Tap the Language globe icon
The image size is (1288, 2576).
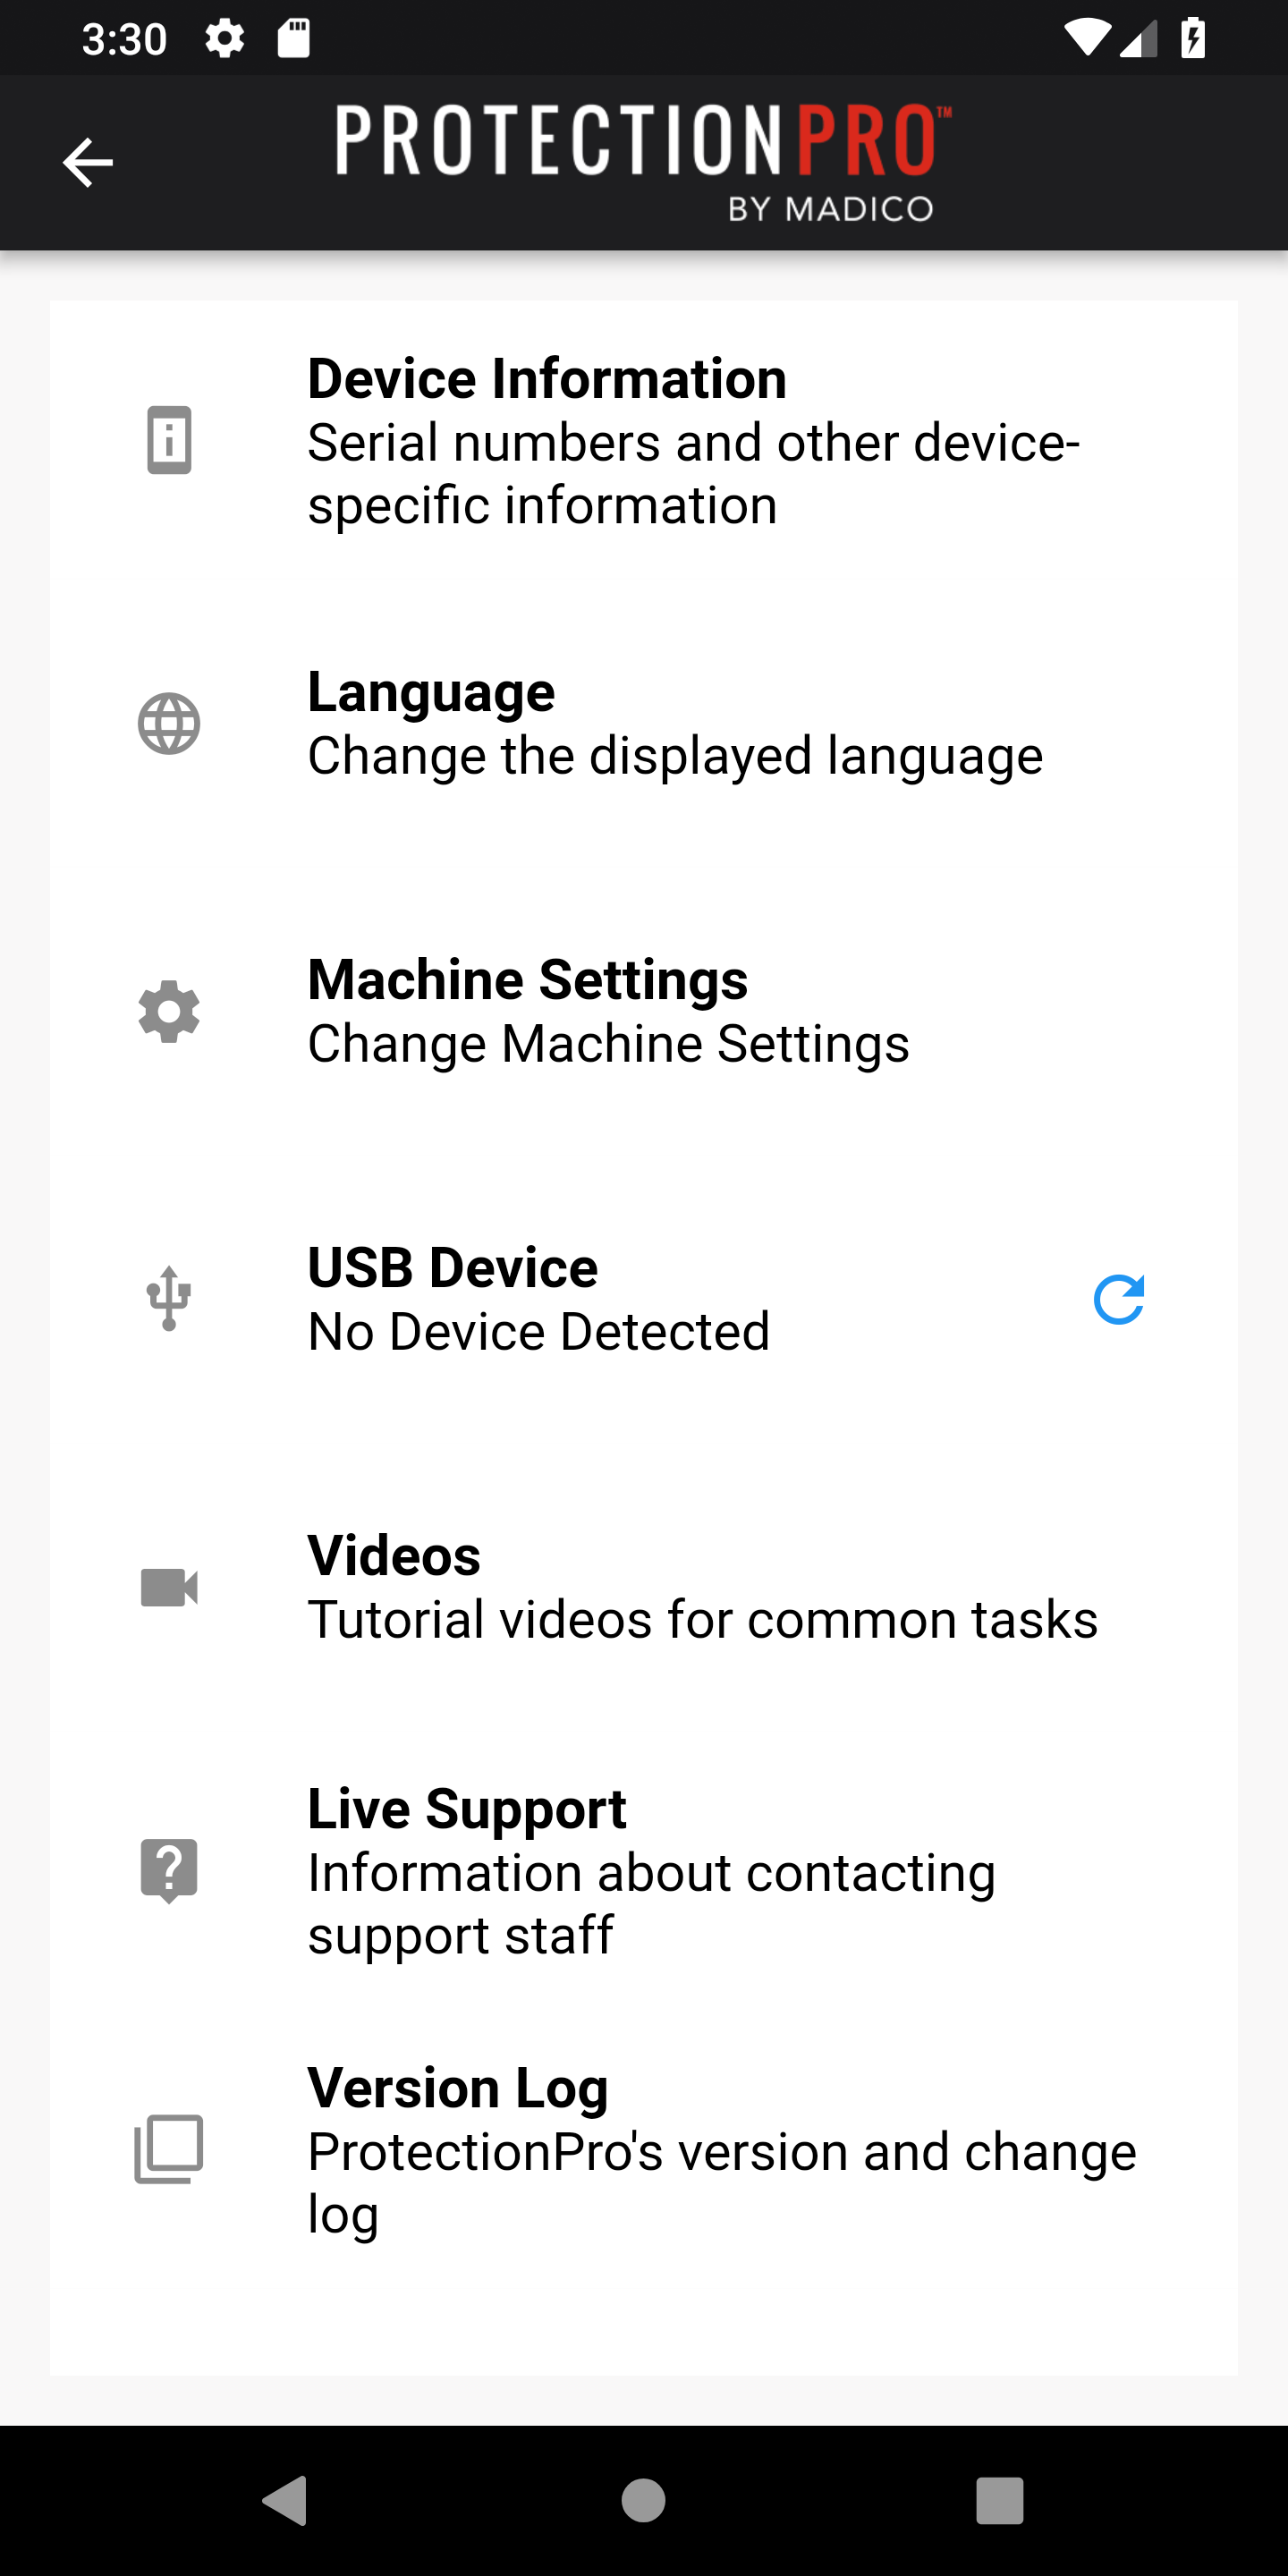tap(169, 723)
